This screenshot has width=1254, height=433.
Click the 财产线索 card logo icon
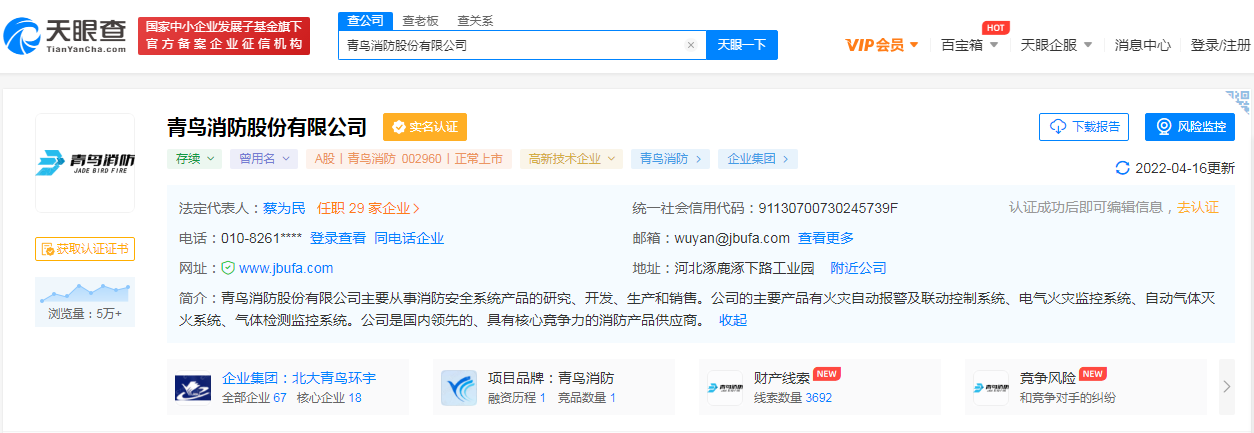pyautogui.click(x=725, y=387)
